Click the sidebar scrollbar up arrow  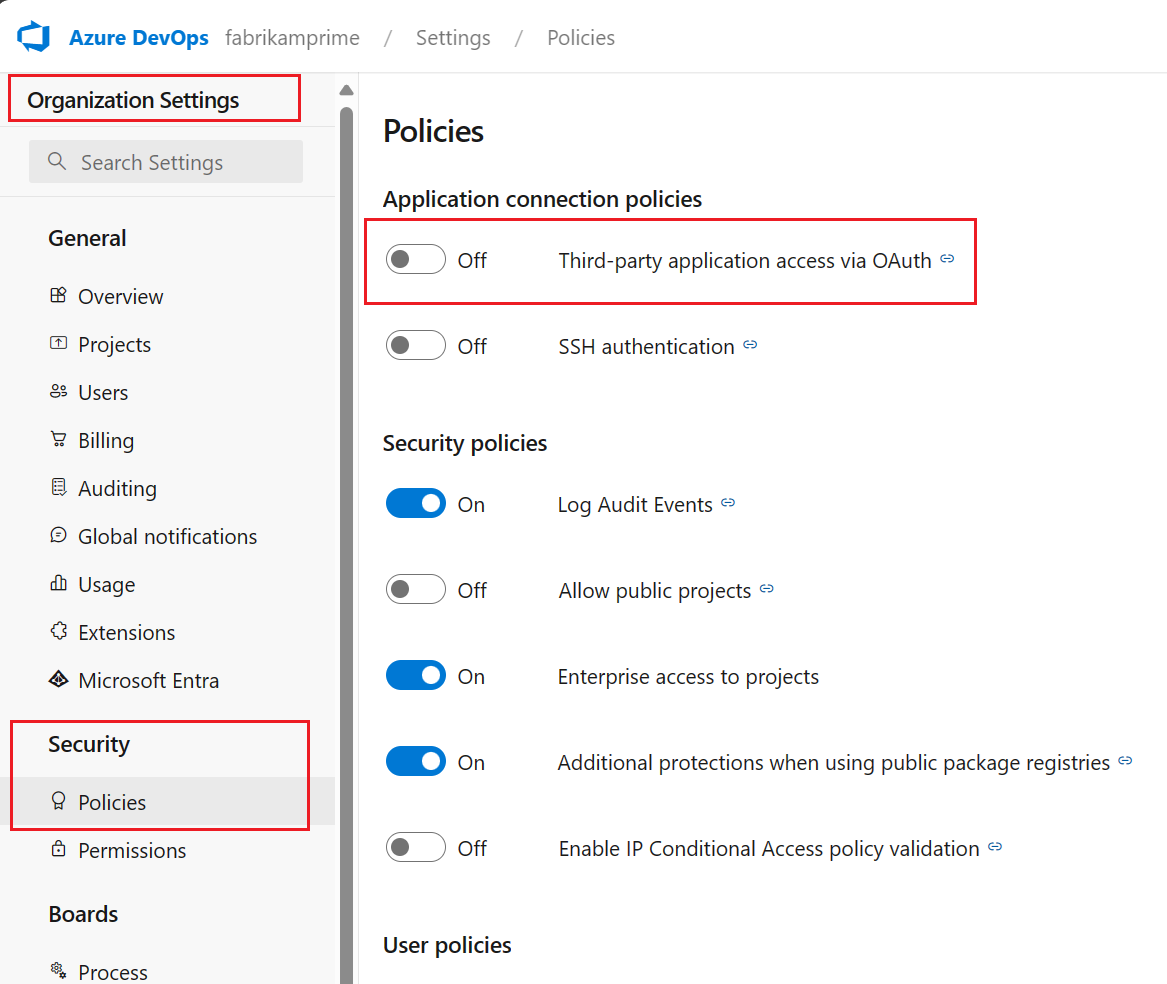[x=346, y=90]
